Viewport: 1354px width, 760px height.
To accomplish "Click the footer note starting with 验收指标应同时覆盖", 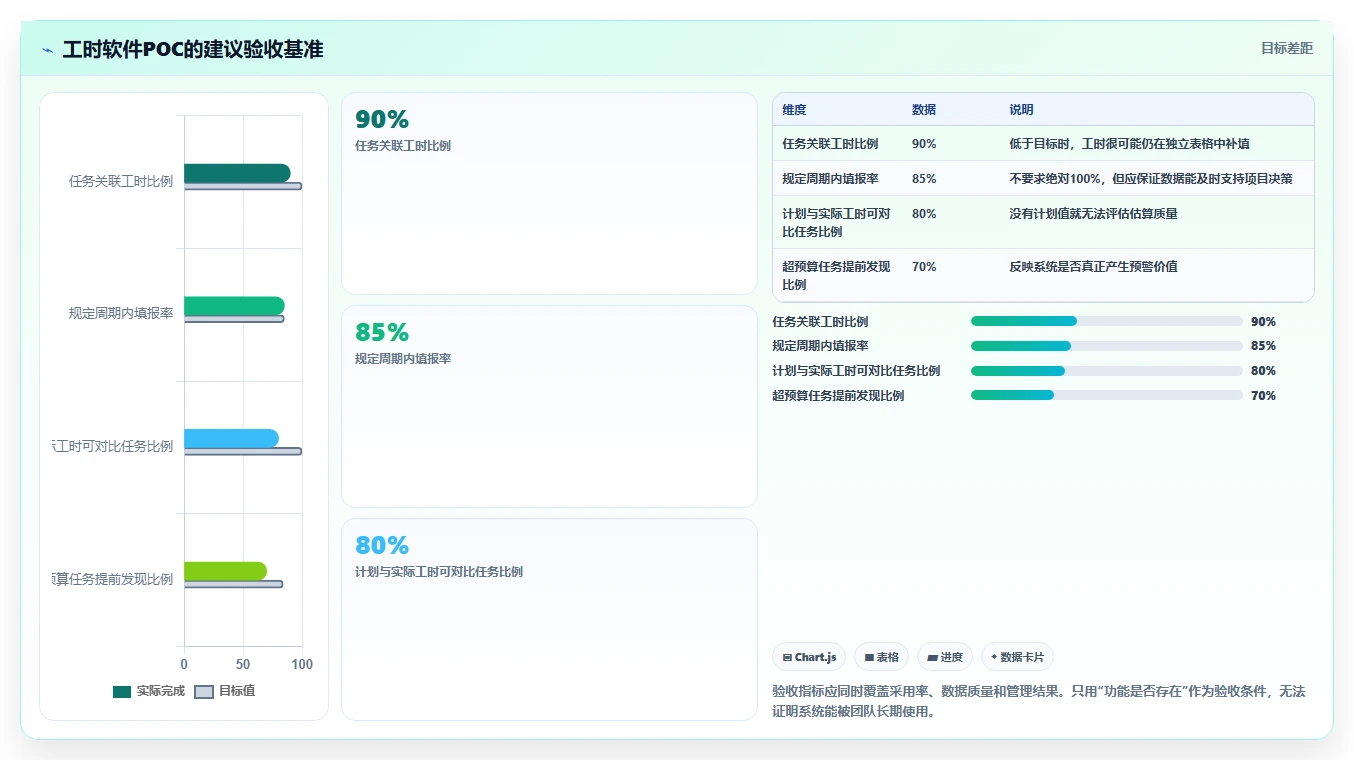I will [1038, 701].
